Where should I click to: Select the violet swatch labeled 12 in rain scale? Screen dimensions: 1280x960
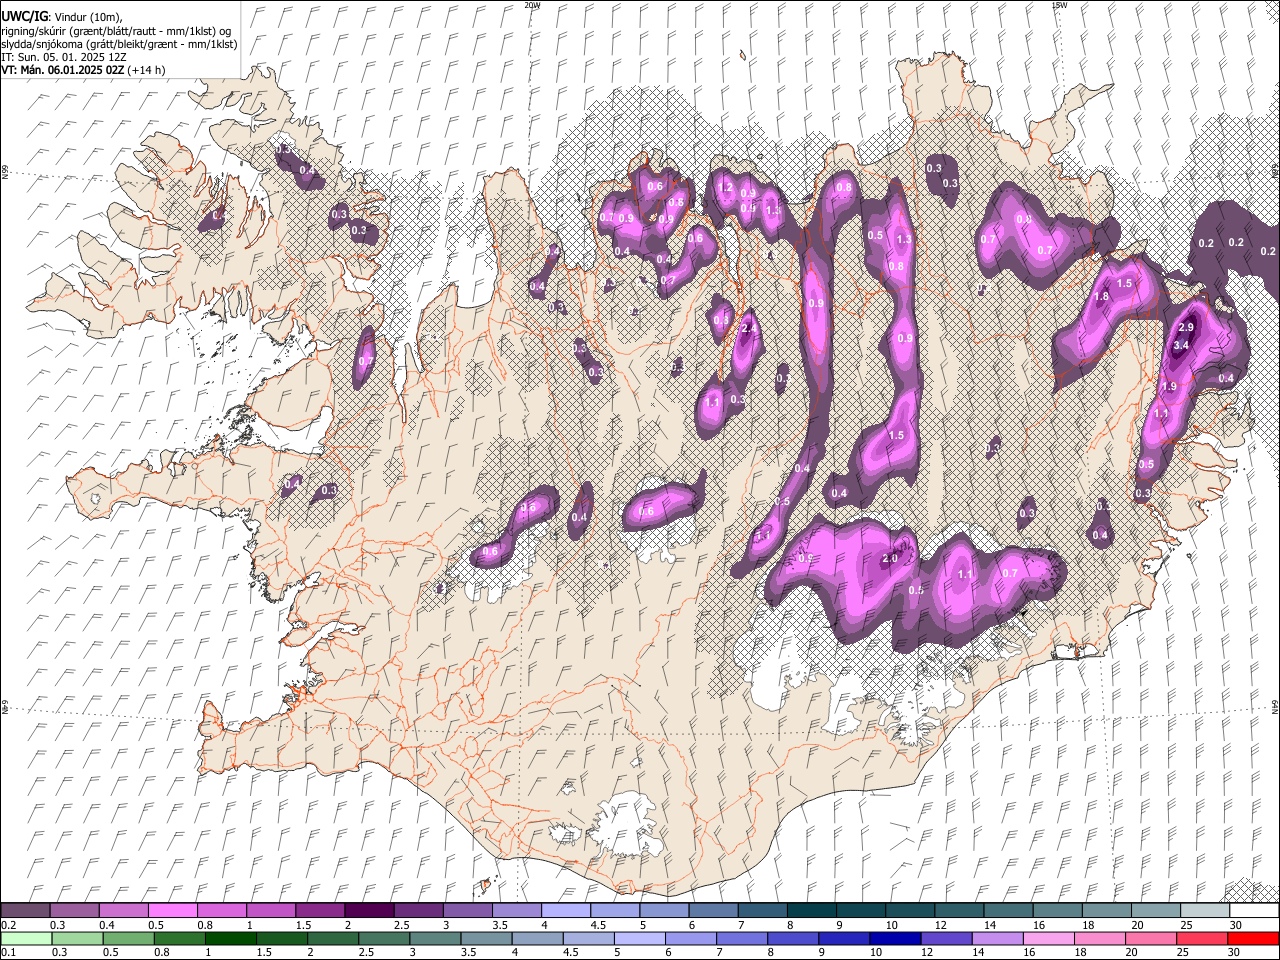tap(947, 939)
